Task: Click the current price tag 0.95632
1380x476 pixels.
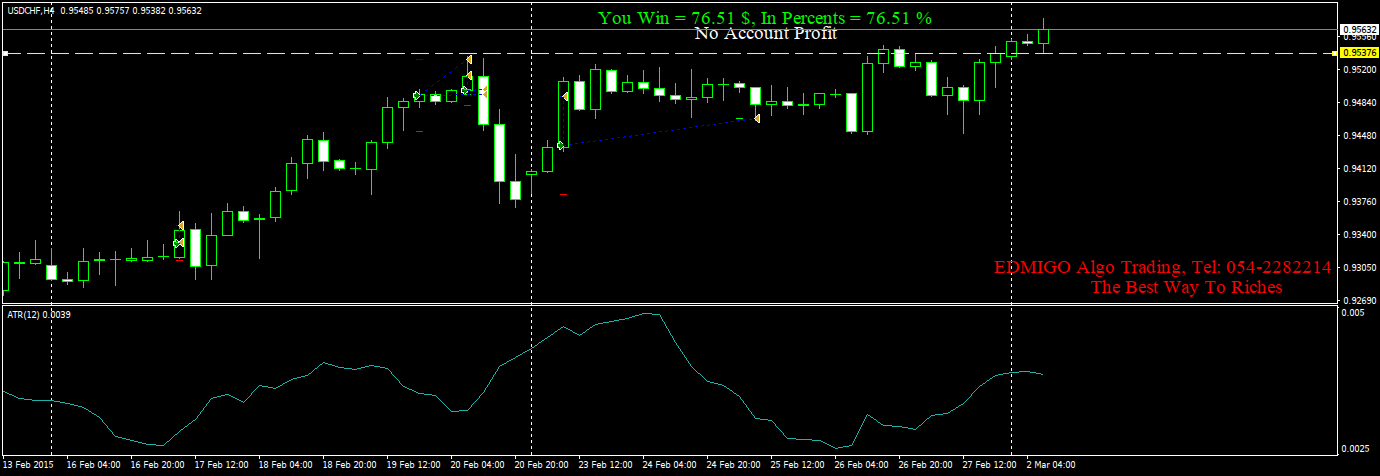Action: coord(1358,30)
